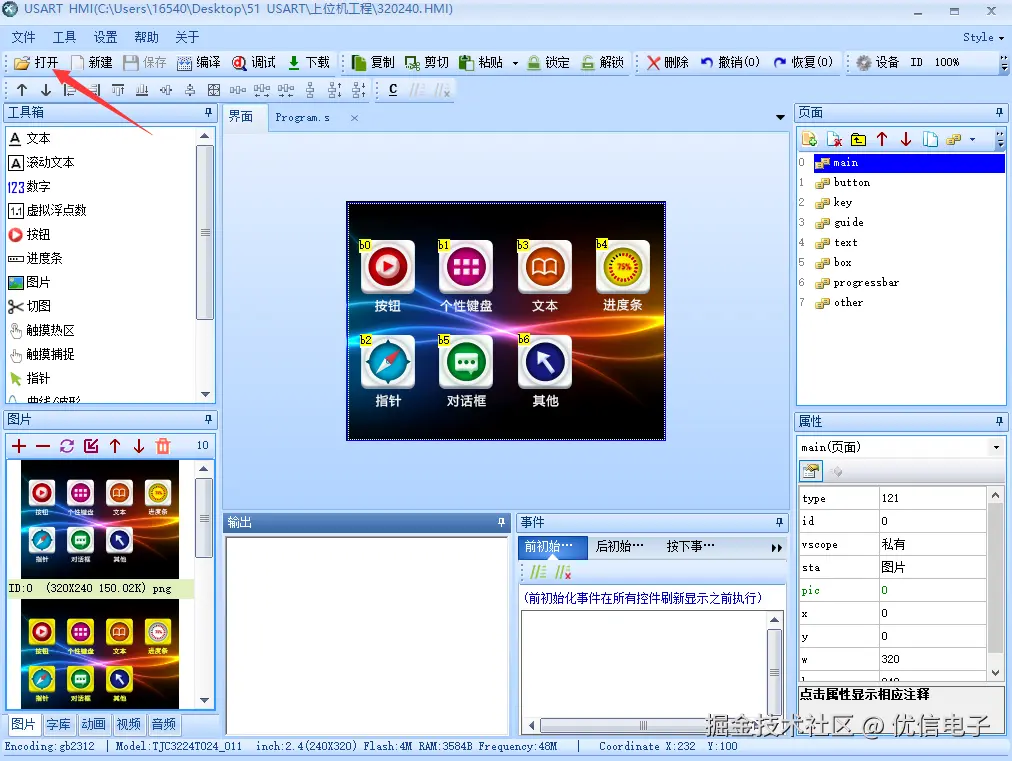
Task: Start 调试 debug mode
Action: 254,62
